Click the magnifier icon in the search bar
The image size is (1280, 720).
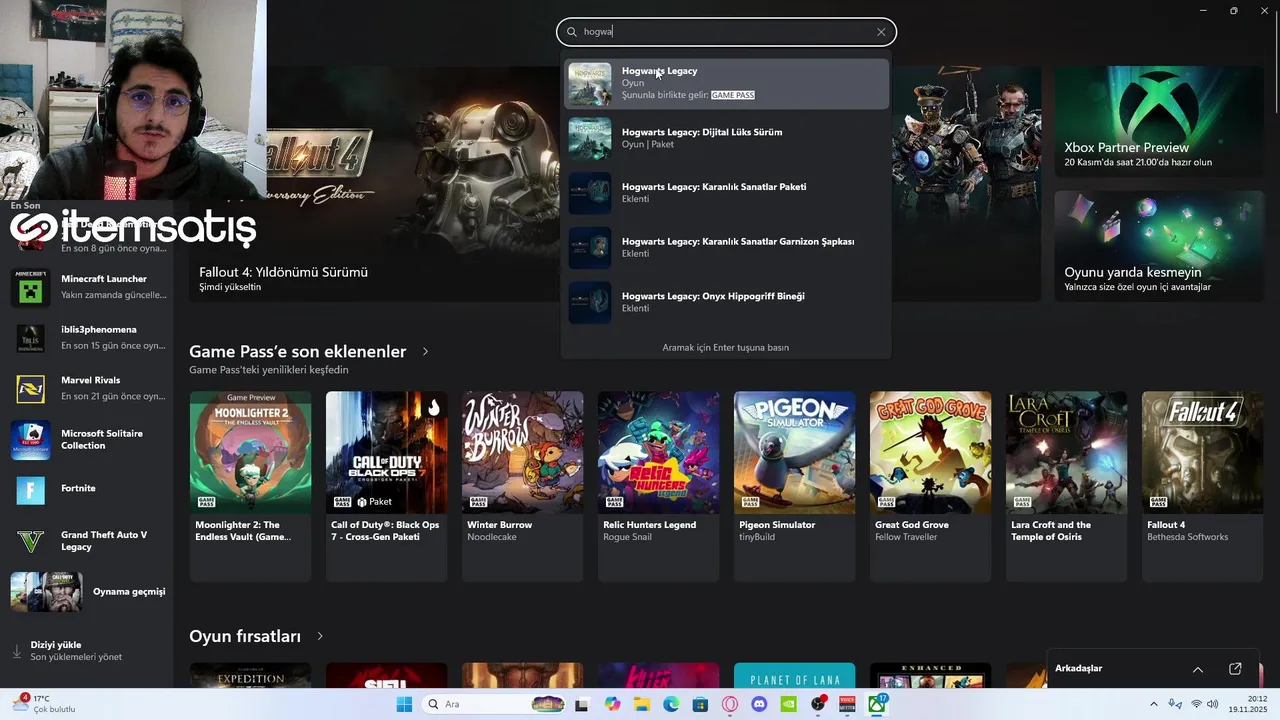coord(572,32)
